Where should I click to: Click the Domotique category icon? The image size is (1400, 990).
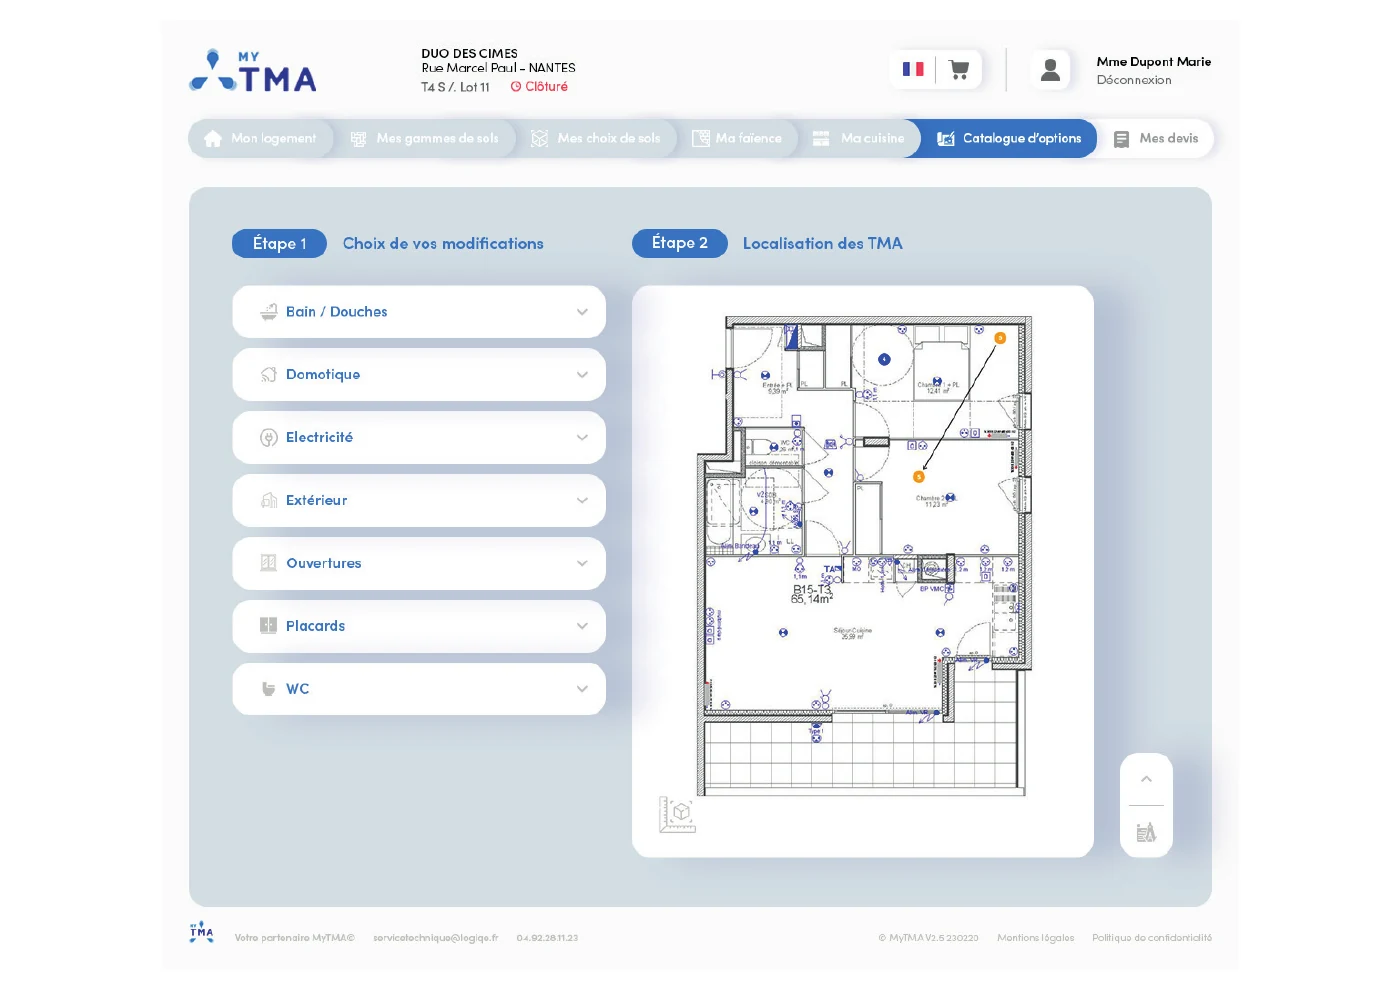(269, 375)
